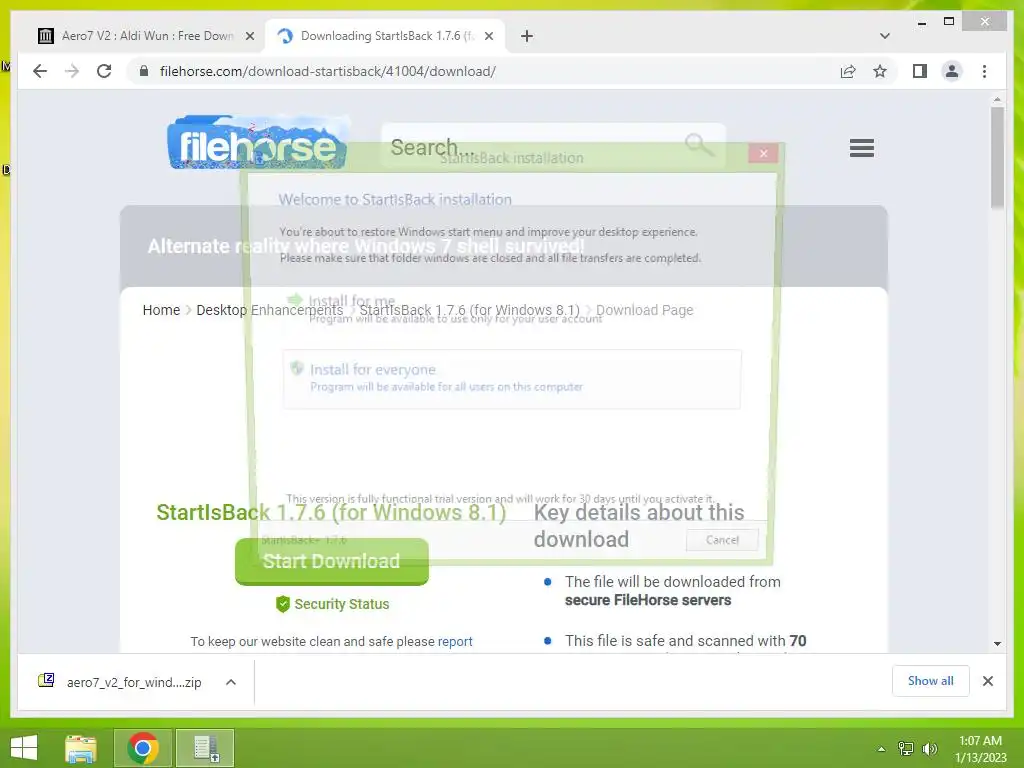Click StartIsBack 1.7.6 page heading
The image size is (1024, 768).
(331, 513)
